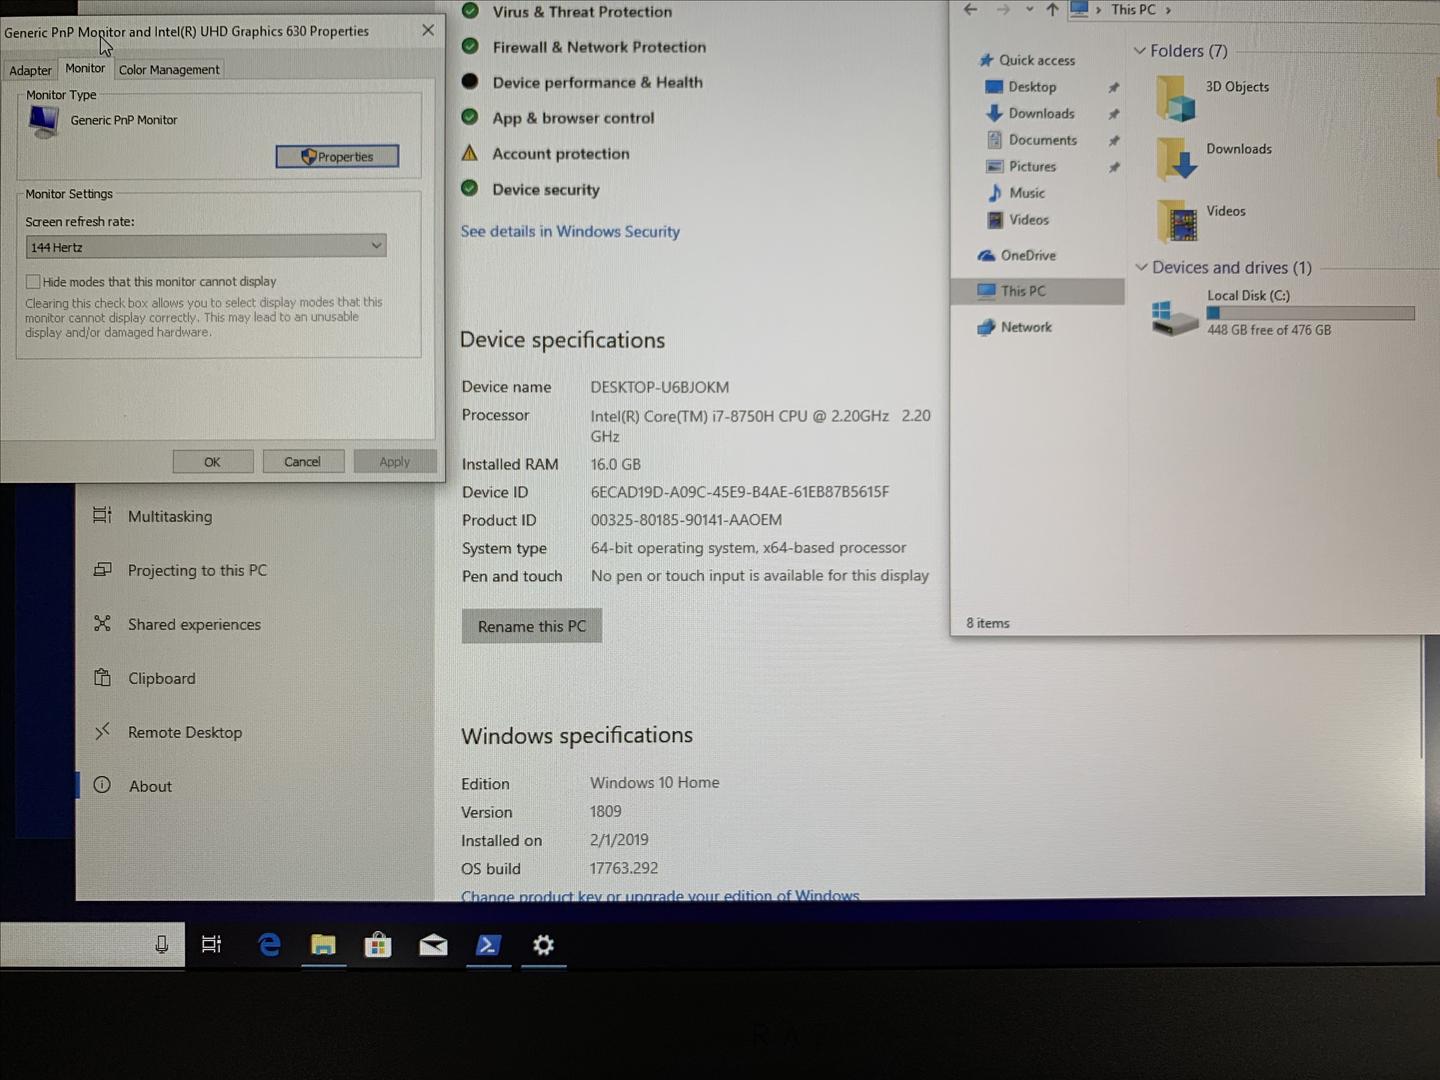Click Virus & Threat Protection status icon
This screenshot has height=1080, width=1440.
tap(470, 11)
